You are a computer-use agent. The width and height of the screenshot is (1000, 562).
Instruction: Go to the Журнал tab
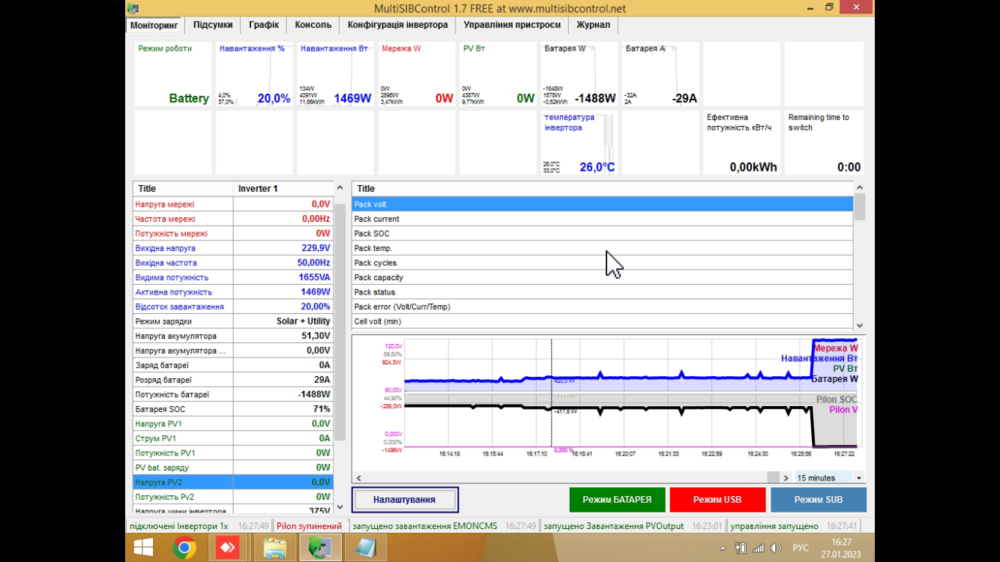click(x=593, y=25)
